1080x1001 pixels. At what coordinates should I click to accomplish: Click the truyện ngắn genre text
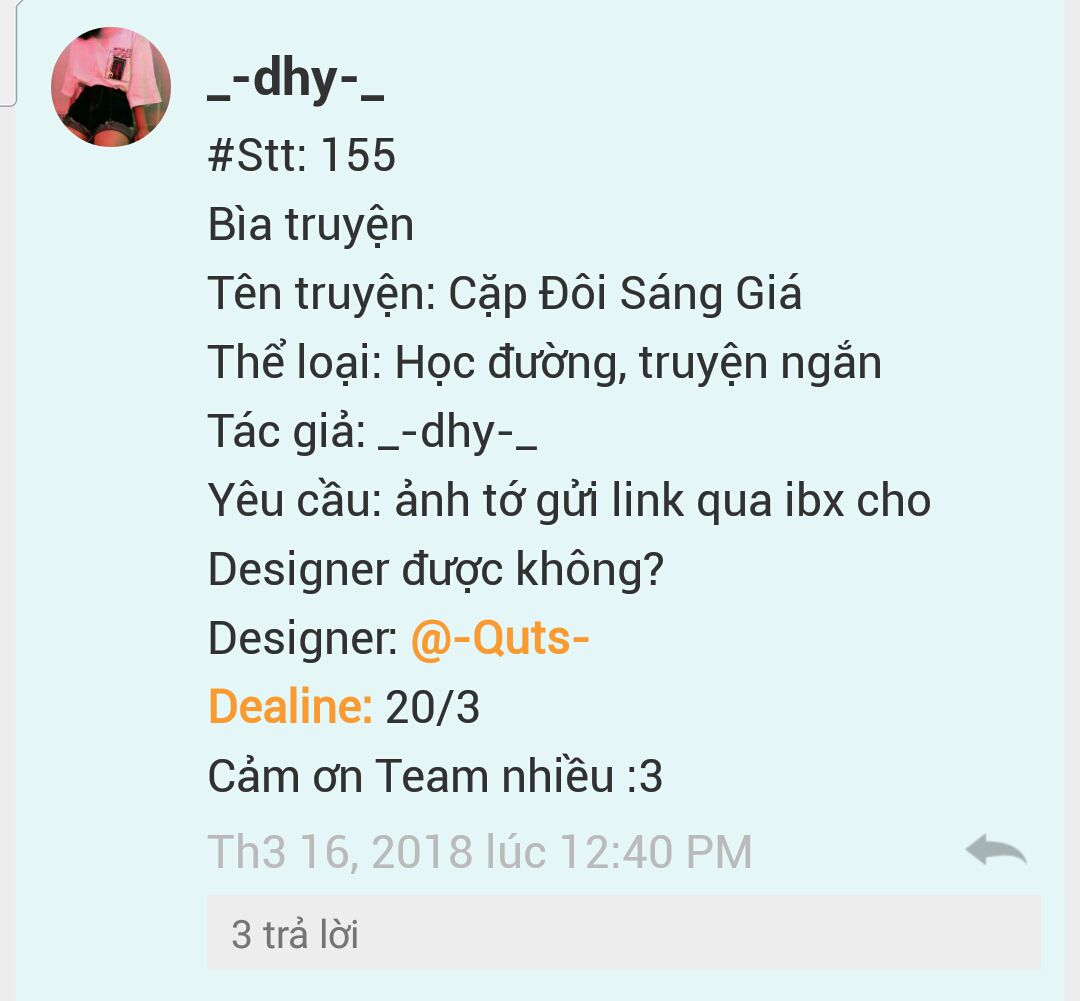click(x=760, y=364)
